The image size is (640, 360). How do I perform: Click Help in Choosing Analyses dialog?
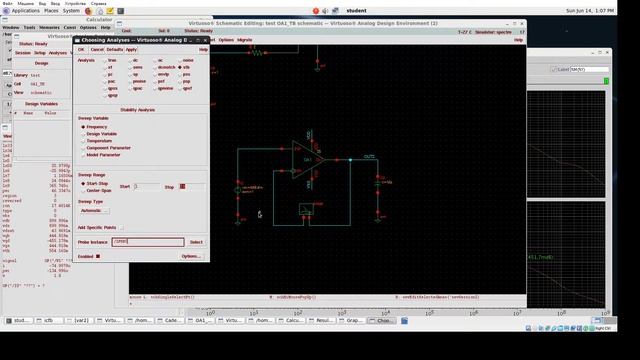pos(203,50)
